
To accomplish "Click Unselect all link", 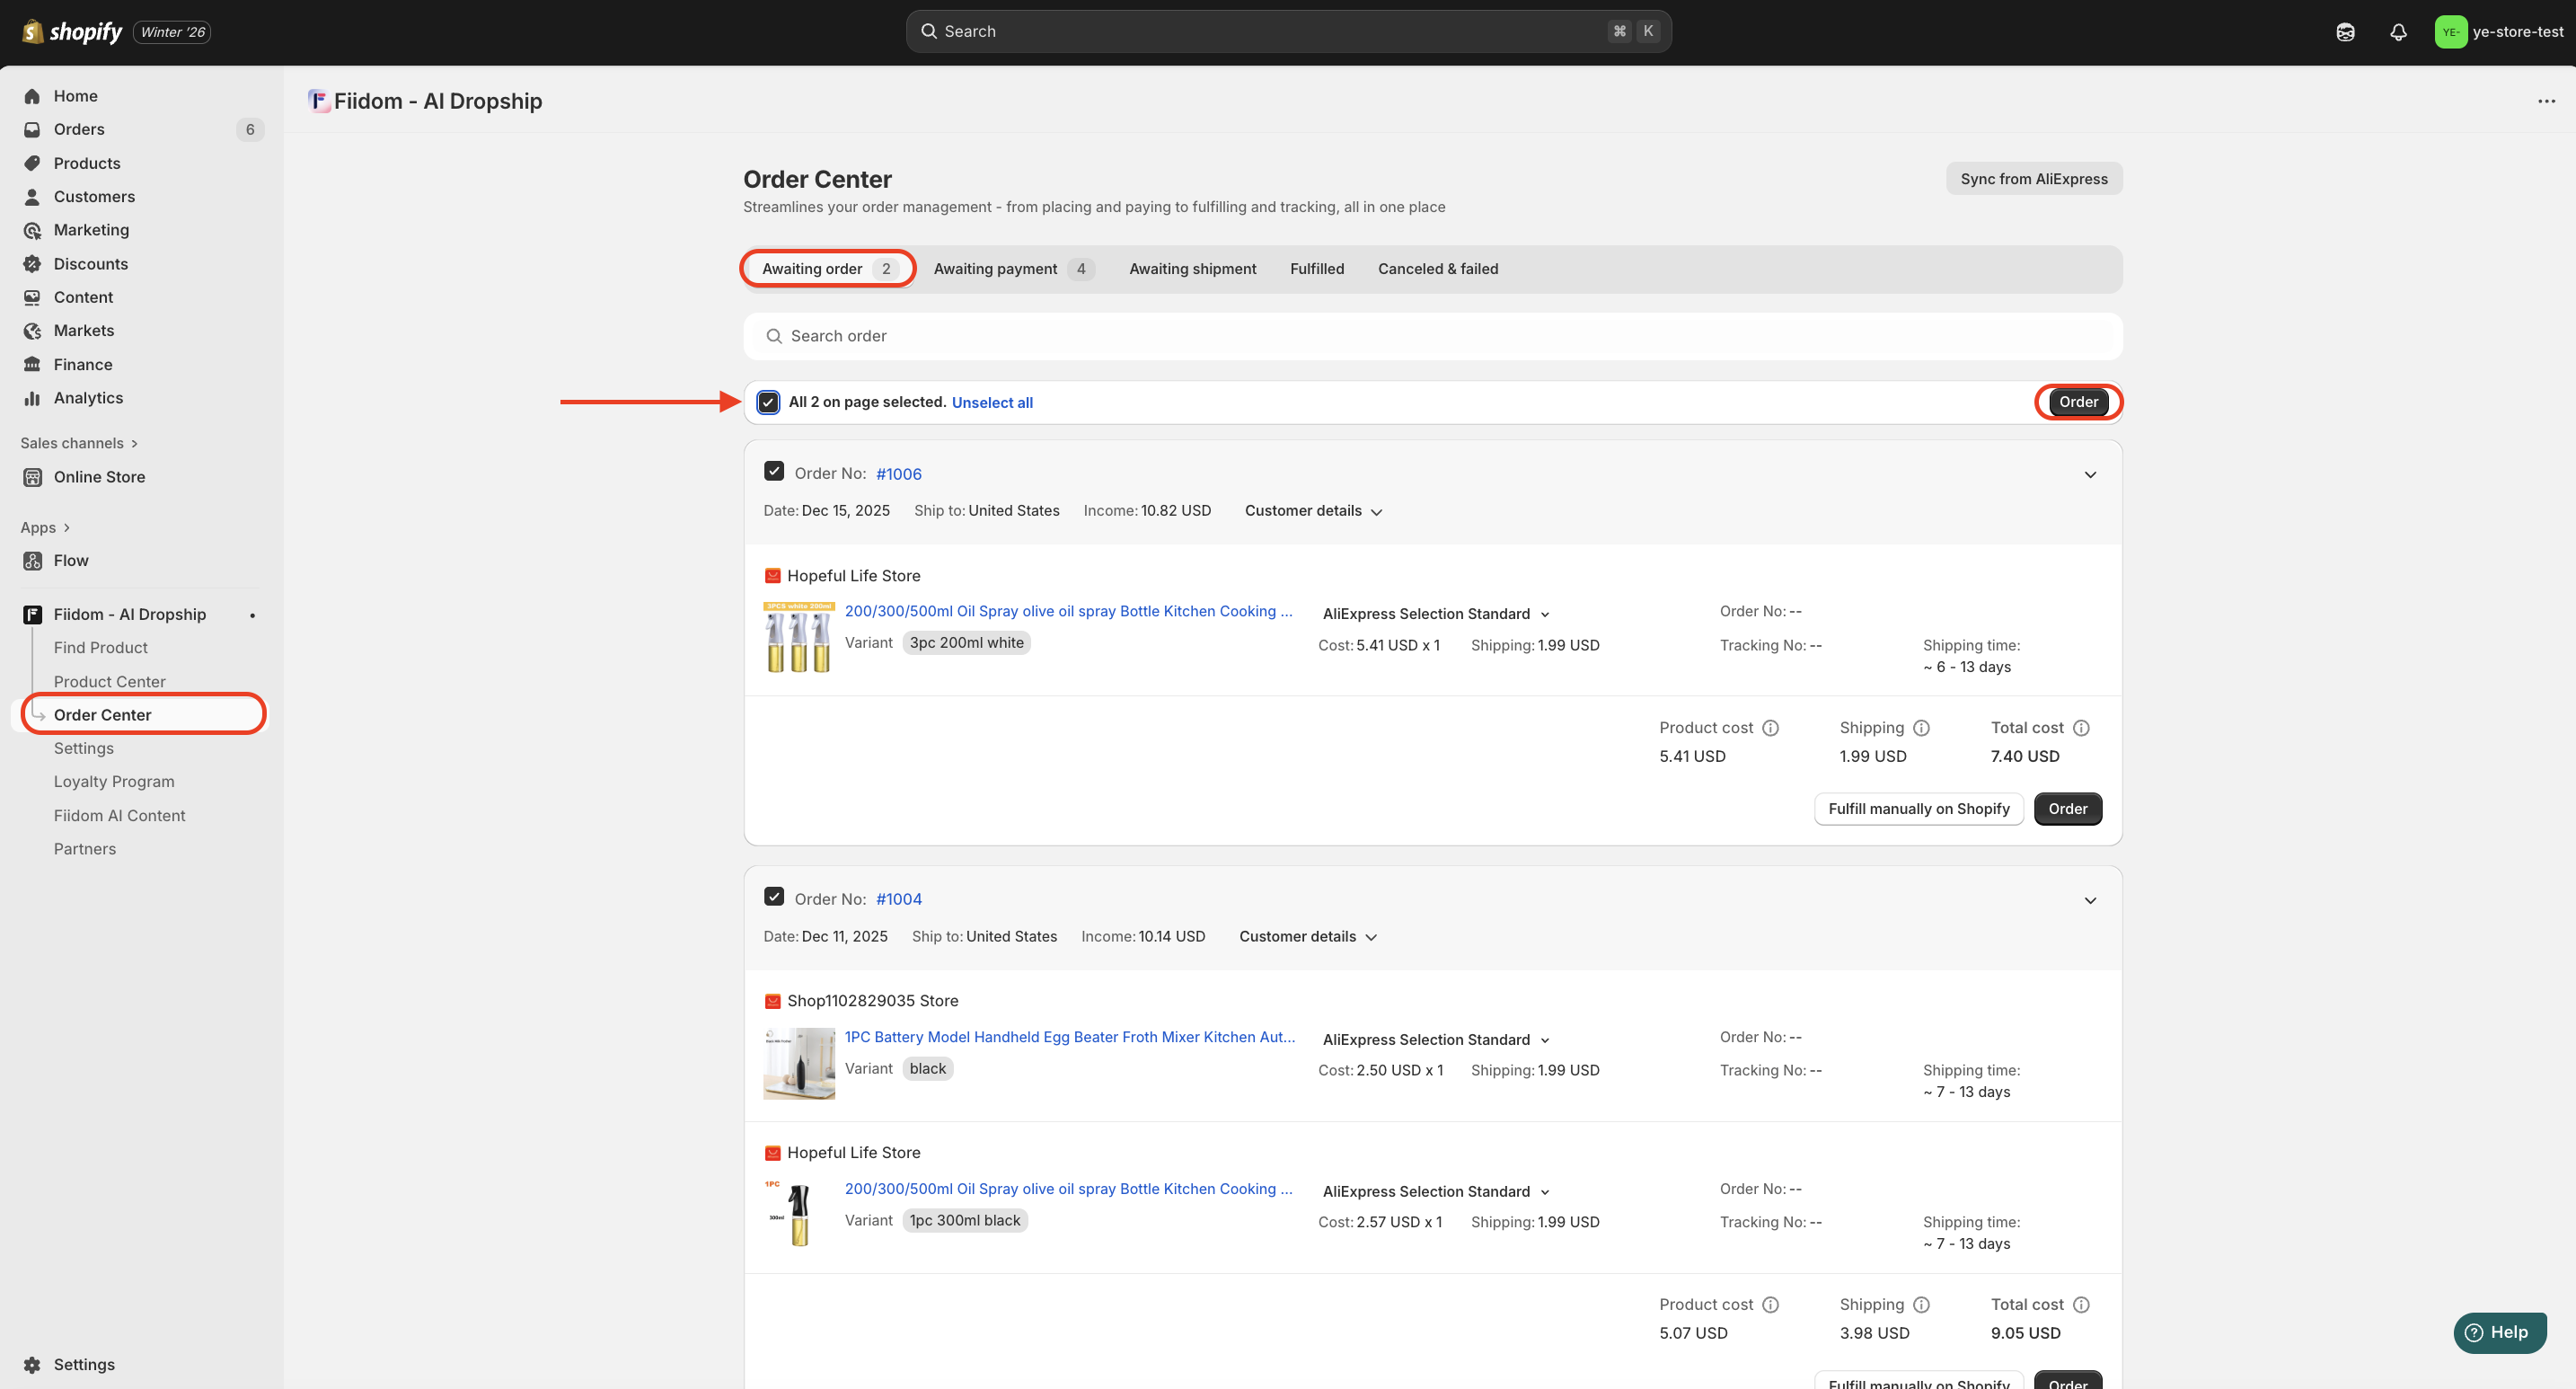I will (x=992, y=403).
